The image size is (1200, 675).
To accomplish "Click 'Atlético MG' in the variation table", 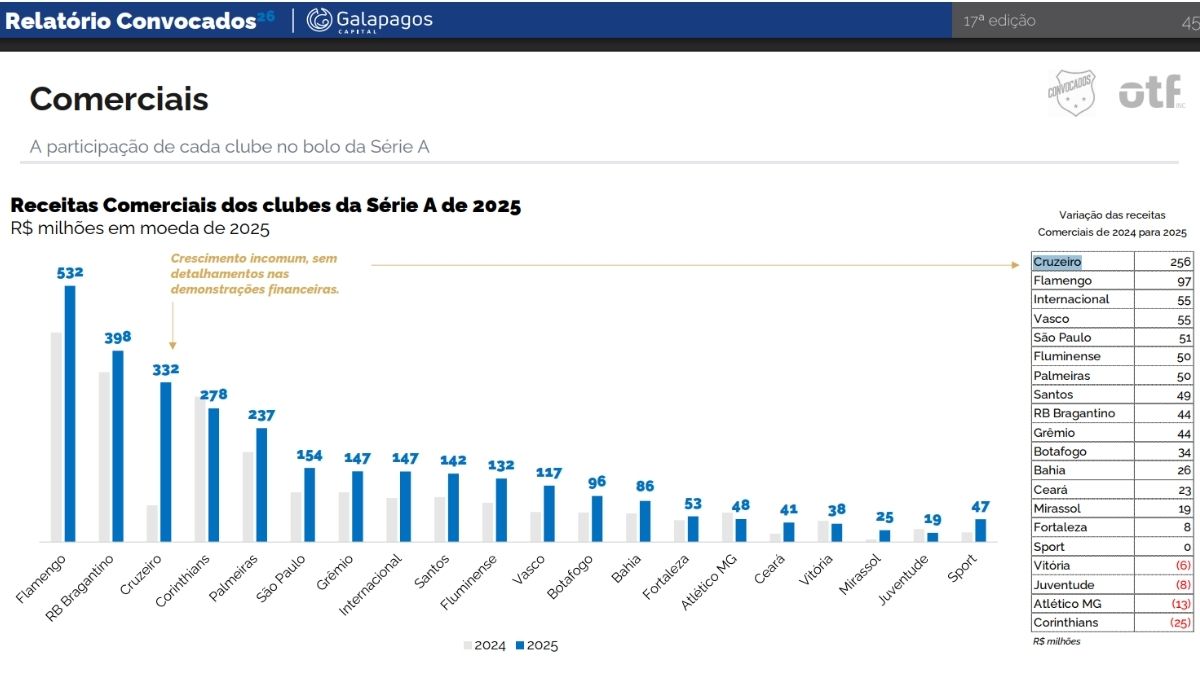I will tap(1065, 604).
